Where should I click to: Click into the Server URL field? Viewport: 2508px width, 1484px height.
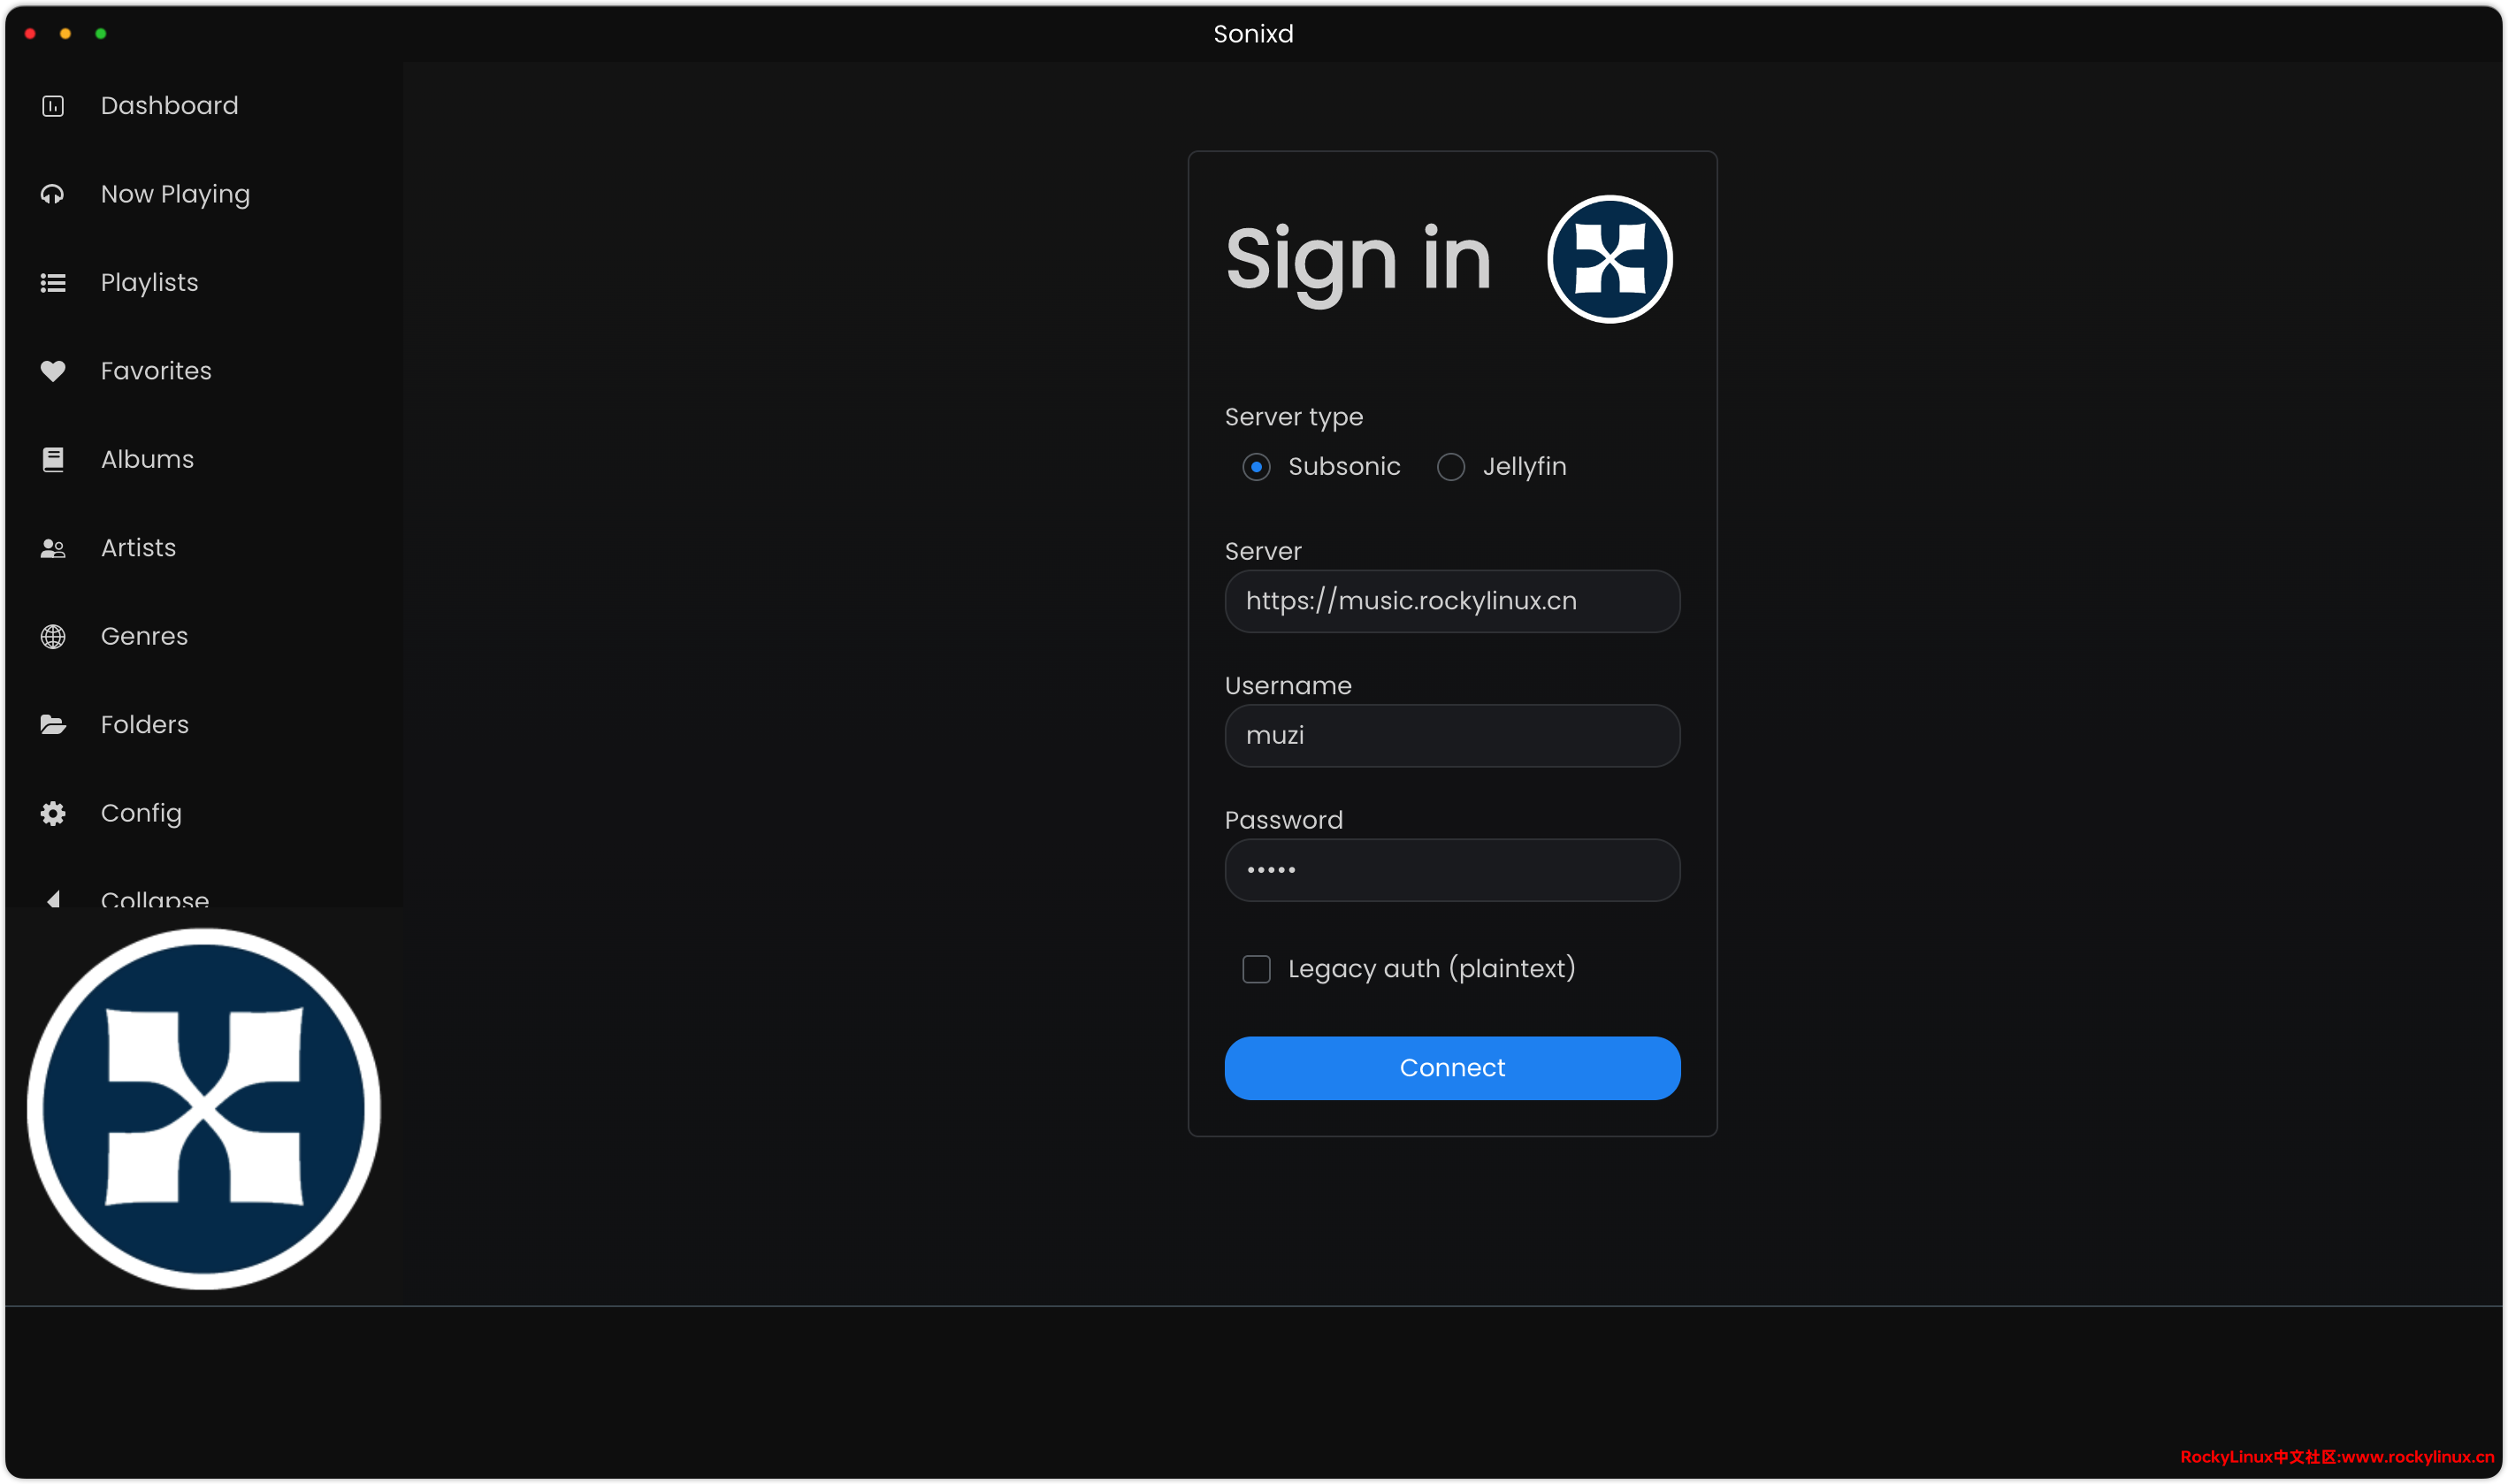click(1451, 601)
